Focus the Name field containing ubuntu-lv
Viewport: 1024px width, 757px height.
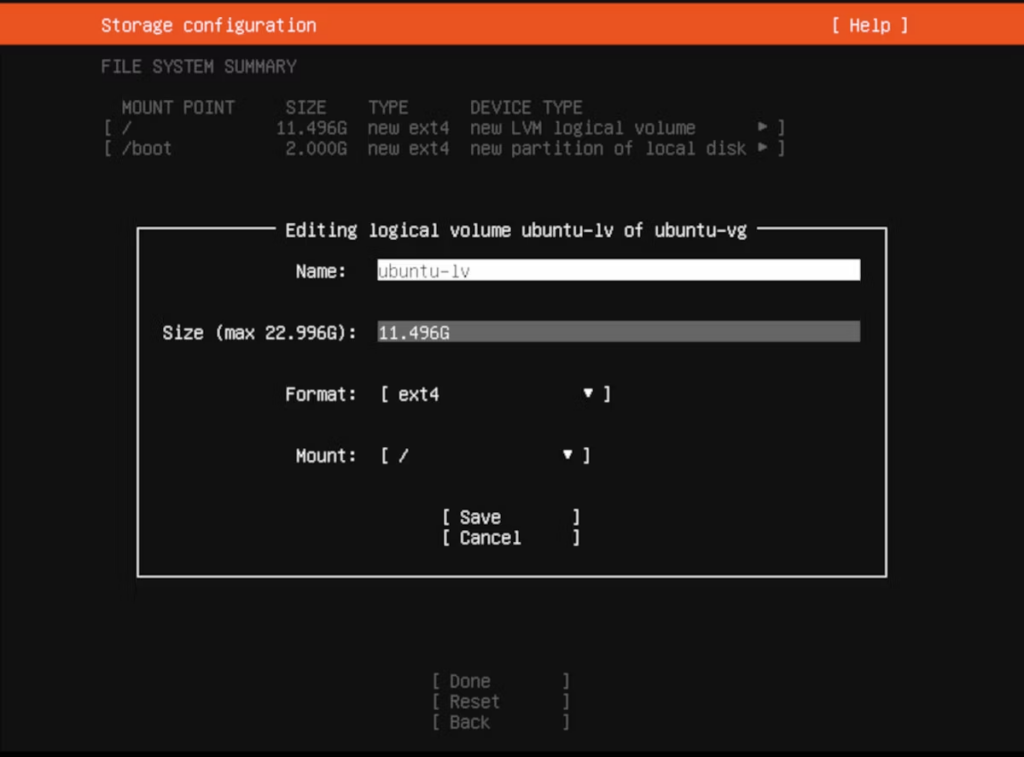tap(618, 270)
